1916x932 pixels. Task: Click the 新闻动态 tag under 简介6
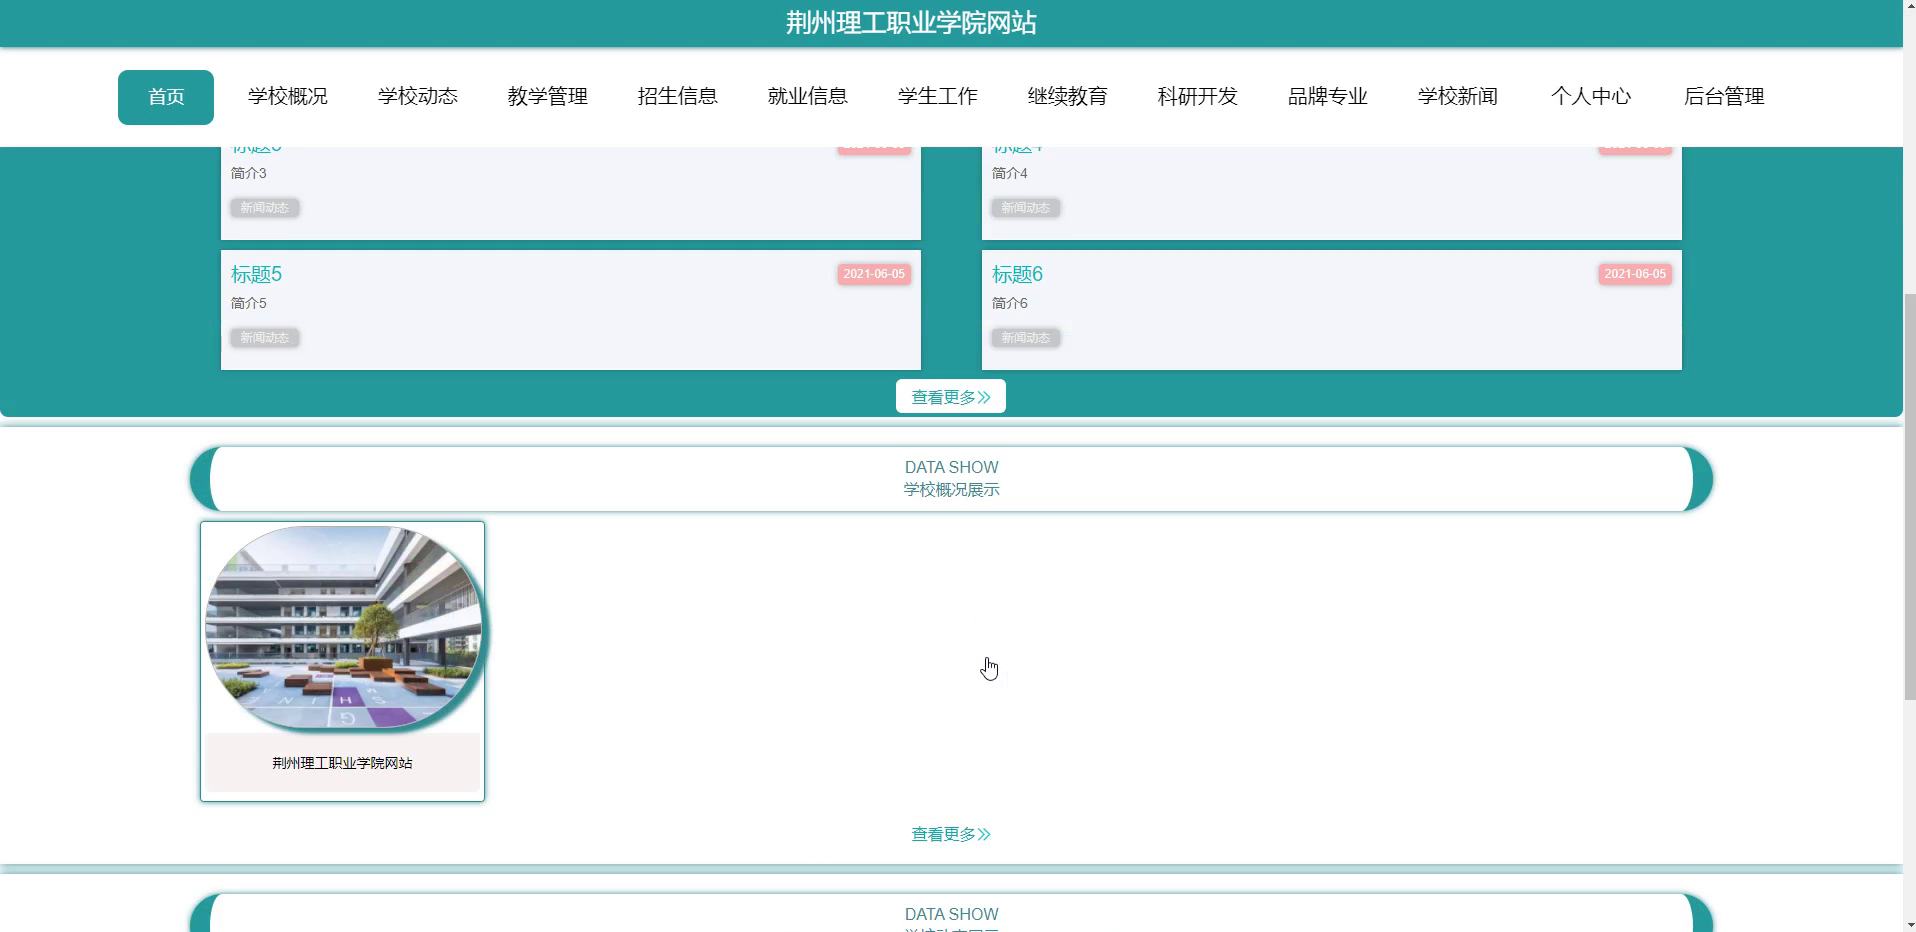1026,338
